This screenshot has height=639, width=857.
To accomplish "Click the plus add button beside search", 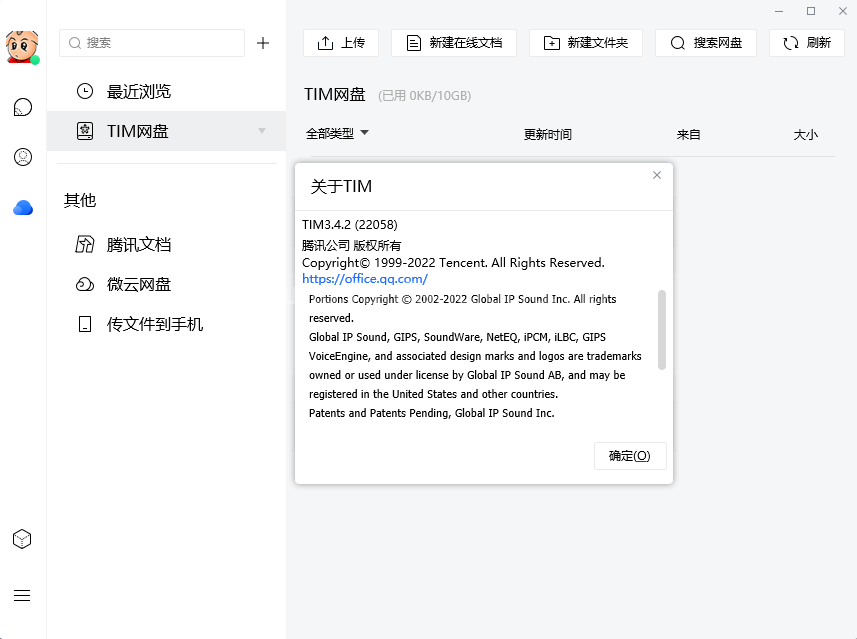I will (x=263, y=43).
